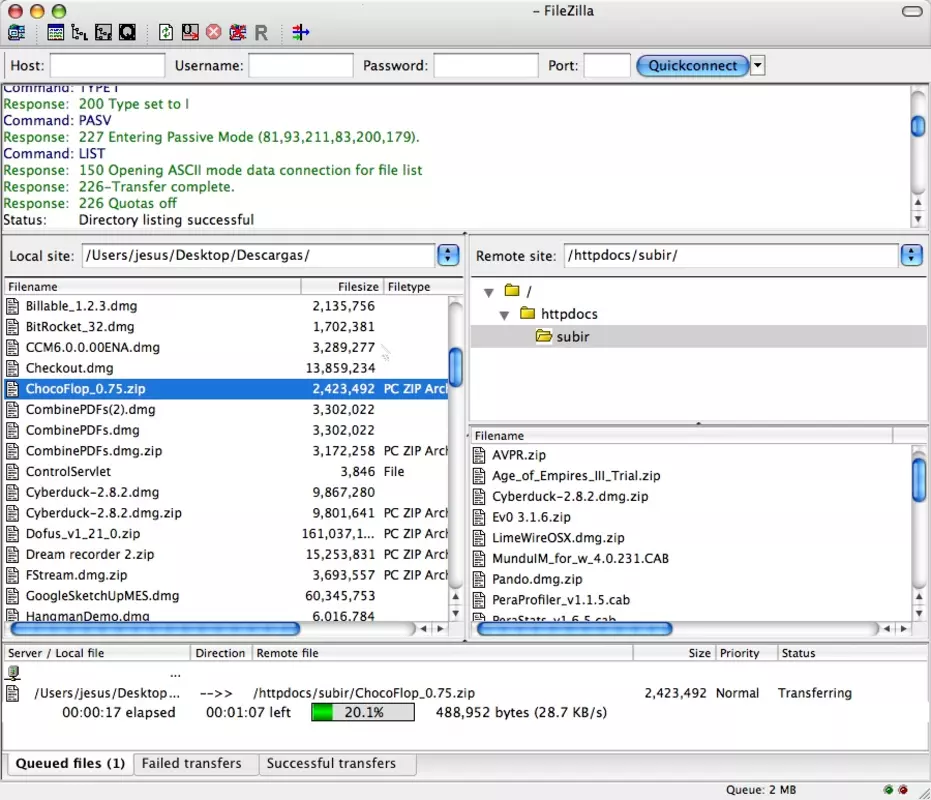Select Ev0 3.1.6.zip in remote list

691,517
